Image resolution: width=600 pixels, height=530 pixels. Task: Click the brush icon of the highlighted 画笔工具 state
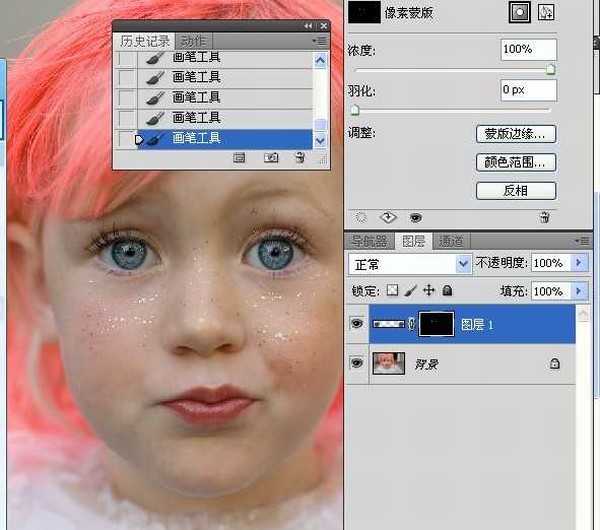click(156, 138)
